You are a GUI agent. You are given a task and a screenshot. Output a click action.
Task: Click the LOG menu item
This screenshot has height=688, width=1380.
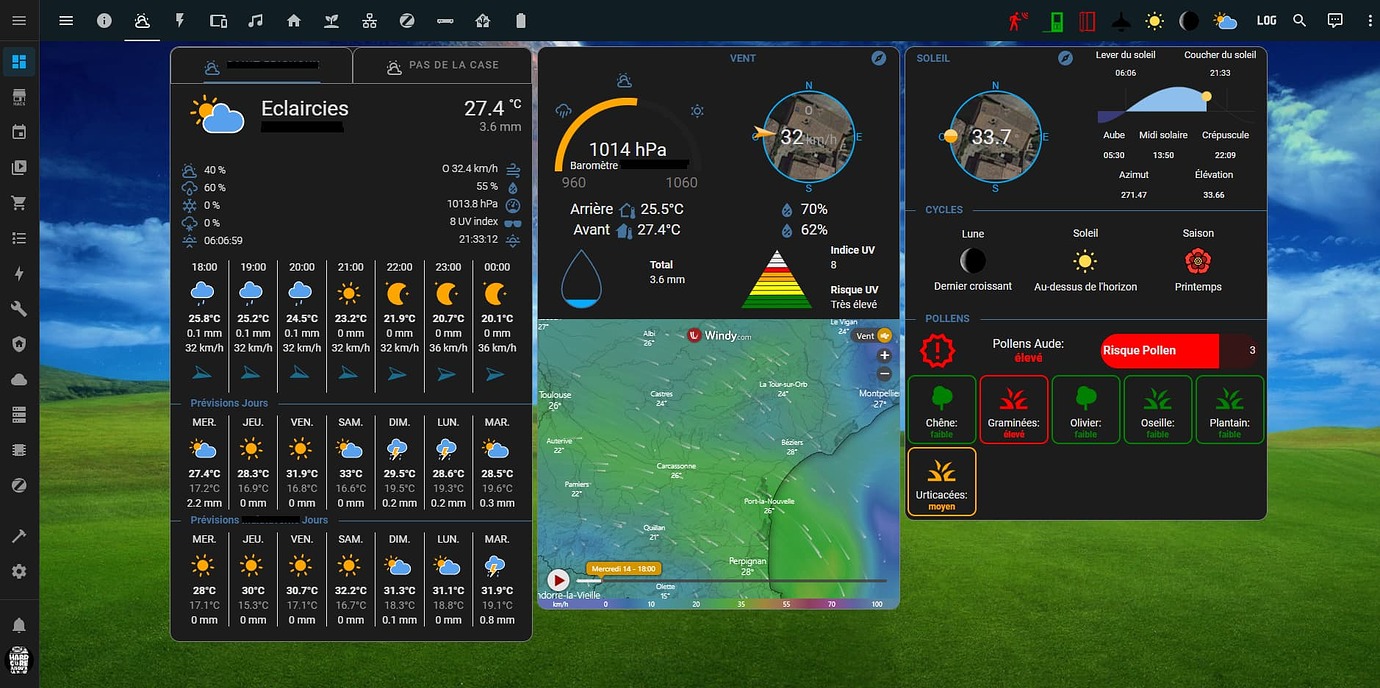[x=1267, y=20]
